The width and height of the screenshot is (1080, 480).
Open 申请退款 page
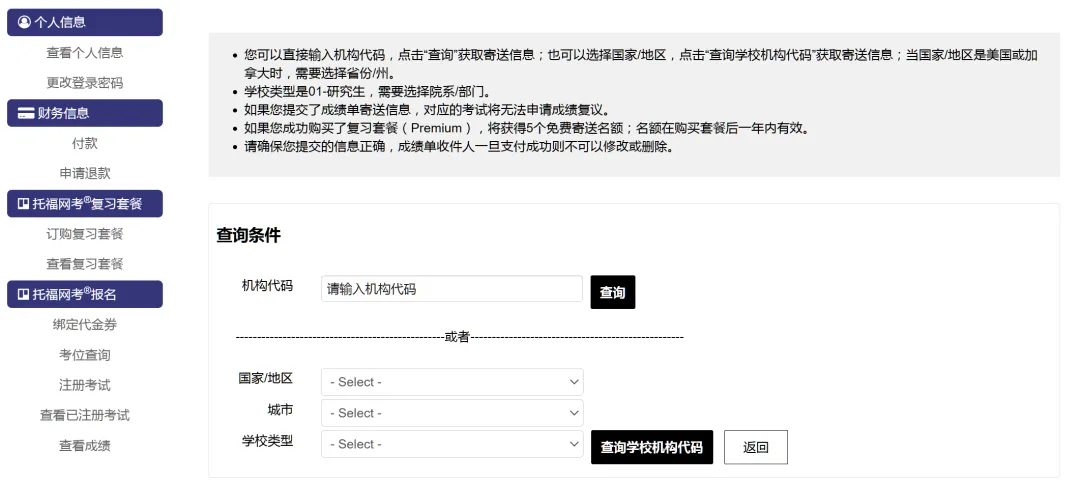click(85, 173)
